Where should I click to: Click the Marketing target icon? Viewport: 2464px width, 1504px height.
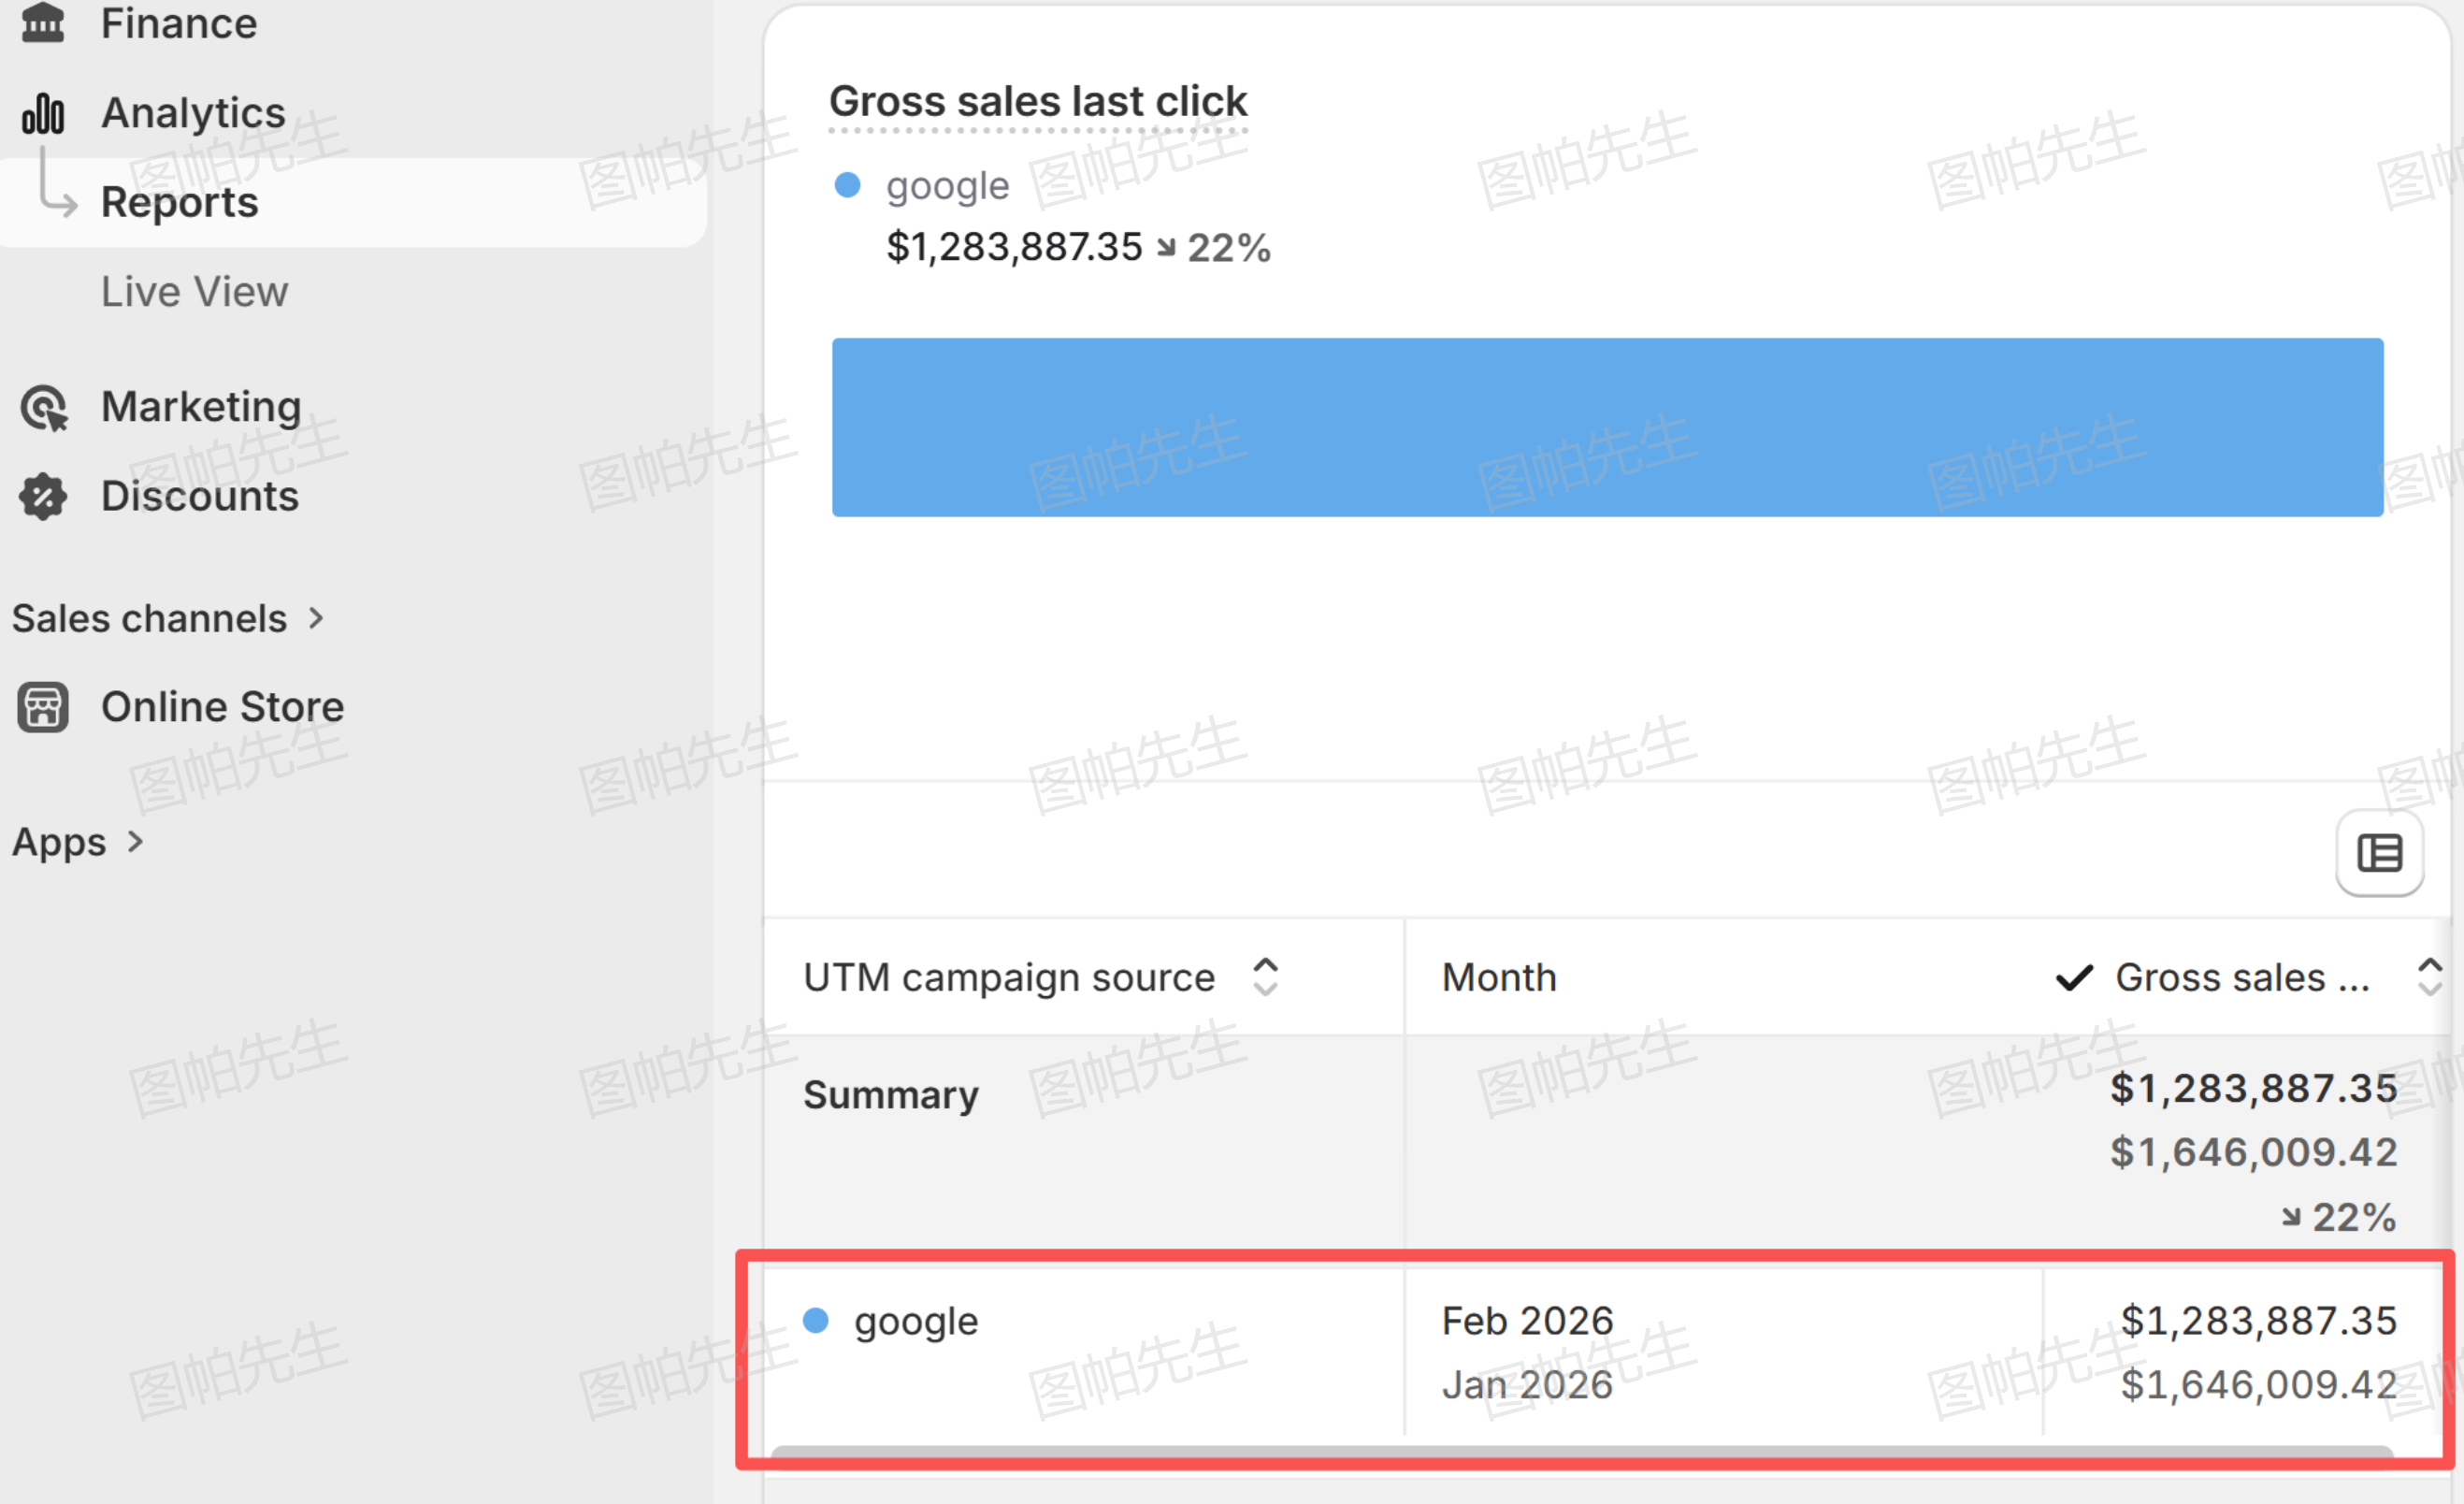click(44, 408)
